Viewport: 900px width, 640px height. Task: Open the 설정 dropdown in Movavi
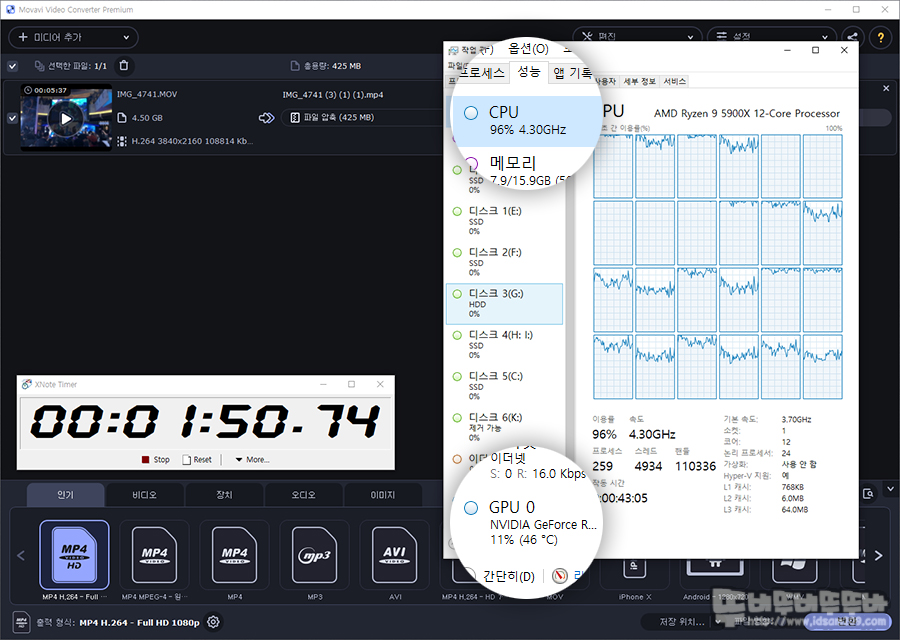coord(772,37)
